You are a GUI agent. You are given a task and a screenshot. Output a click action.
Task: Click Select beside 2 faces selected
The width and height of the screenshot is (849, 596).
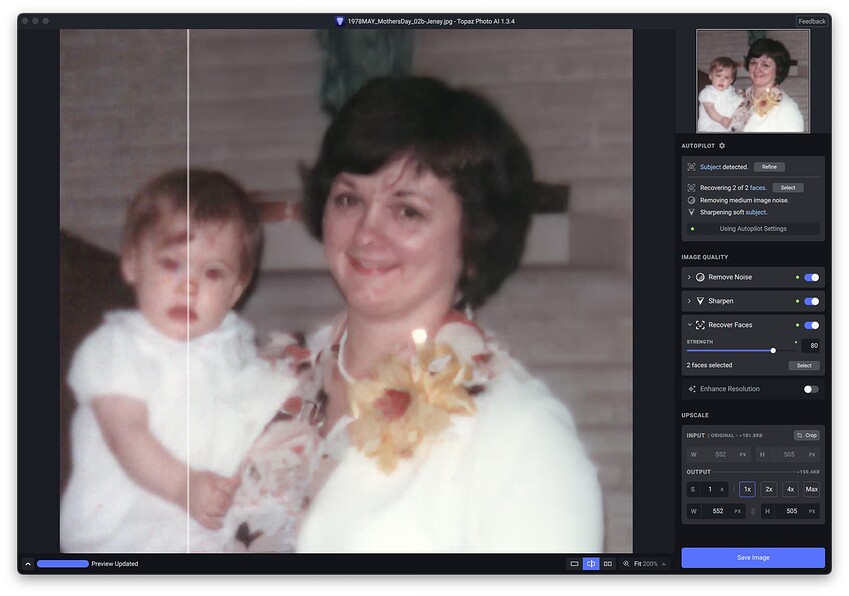coord(804,365)
